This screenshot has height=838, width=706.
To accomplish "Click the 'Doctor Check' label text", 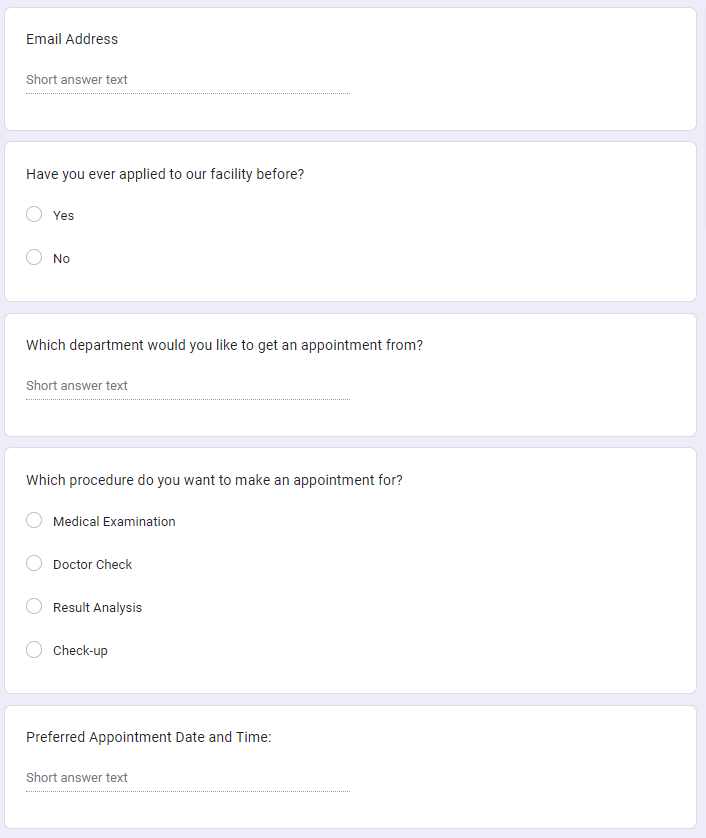I will tap(93, 565).
